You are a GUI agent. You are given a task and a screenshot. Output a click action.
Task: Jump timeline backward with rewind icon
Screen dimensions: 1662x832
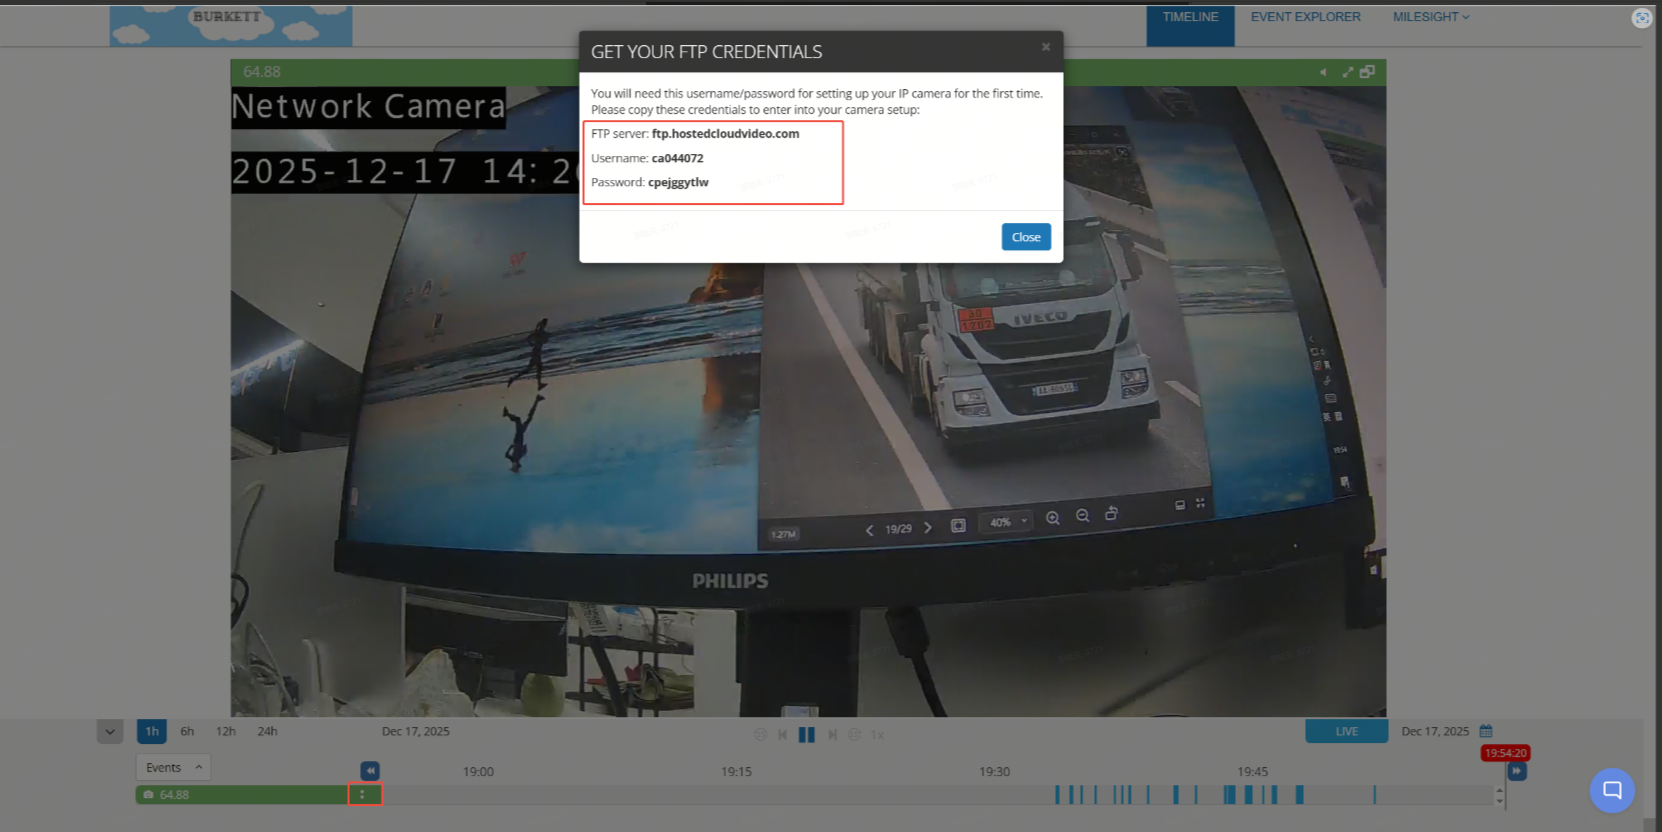tap(370, 771)
